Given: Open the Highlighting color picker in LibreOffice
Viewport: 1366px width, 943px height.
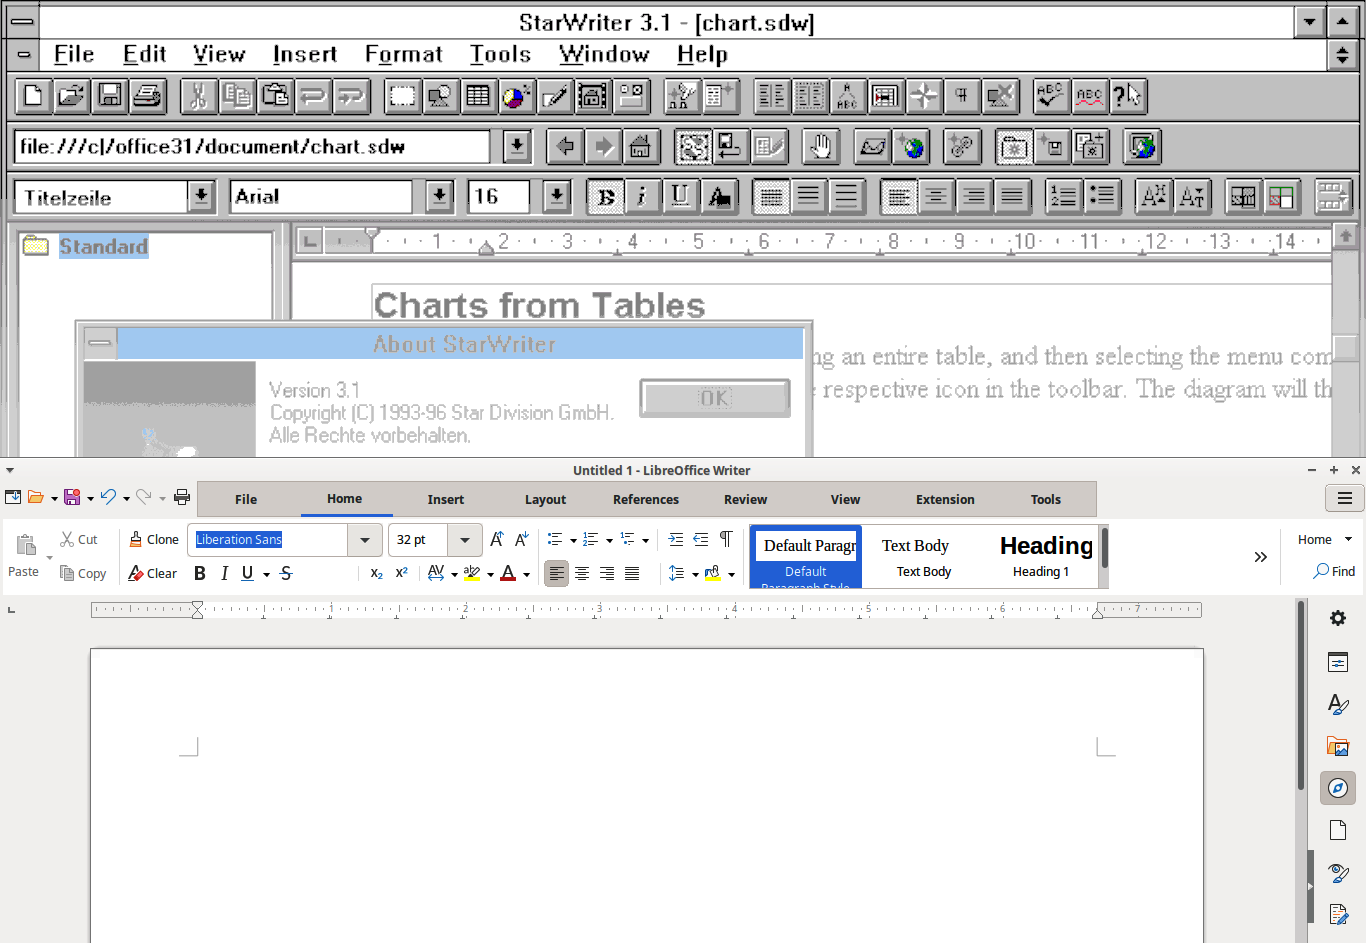Looking at the screenshot, I should coord(491,573).
